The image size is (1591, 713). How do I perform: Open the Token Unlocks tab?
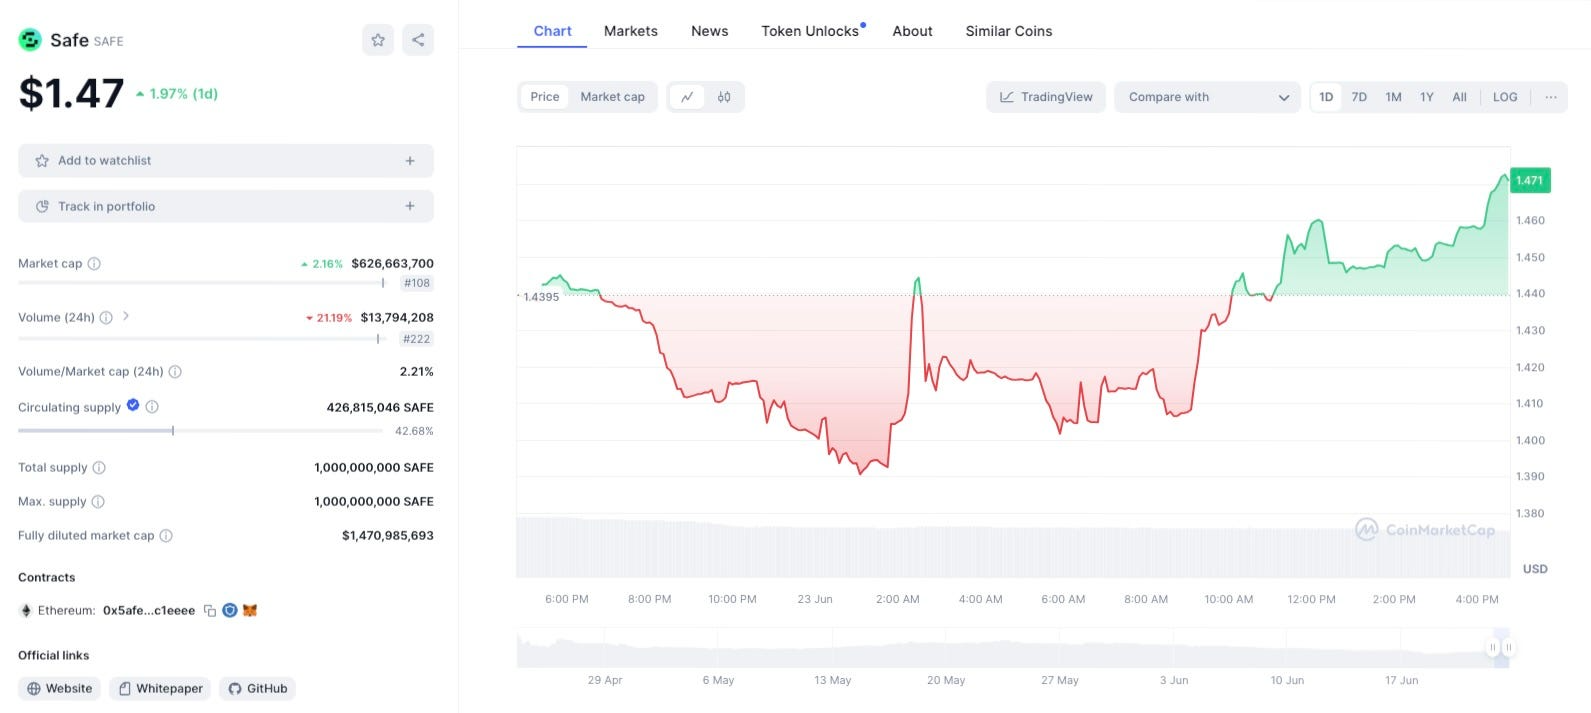811,31
